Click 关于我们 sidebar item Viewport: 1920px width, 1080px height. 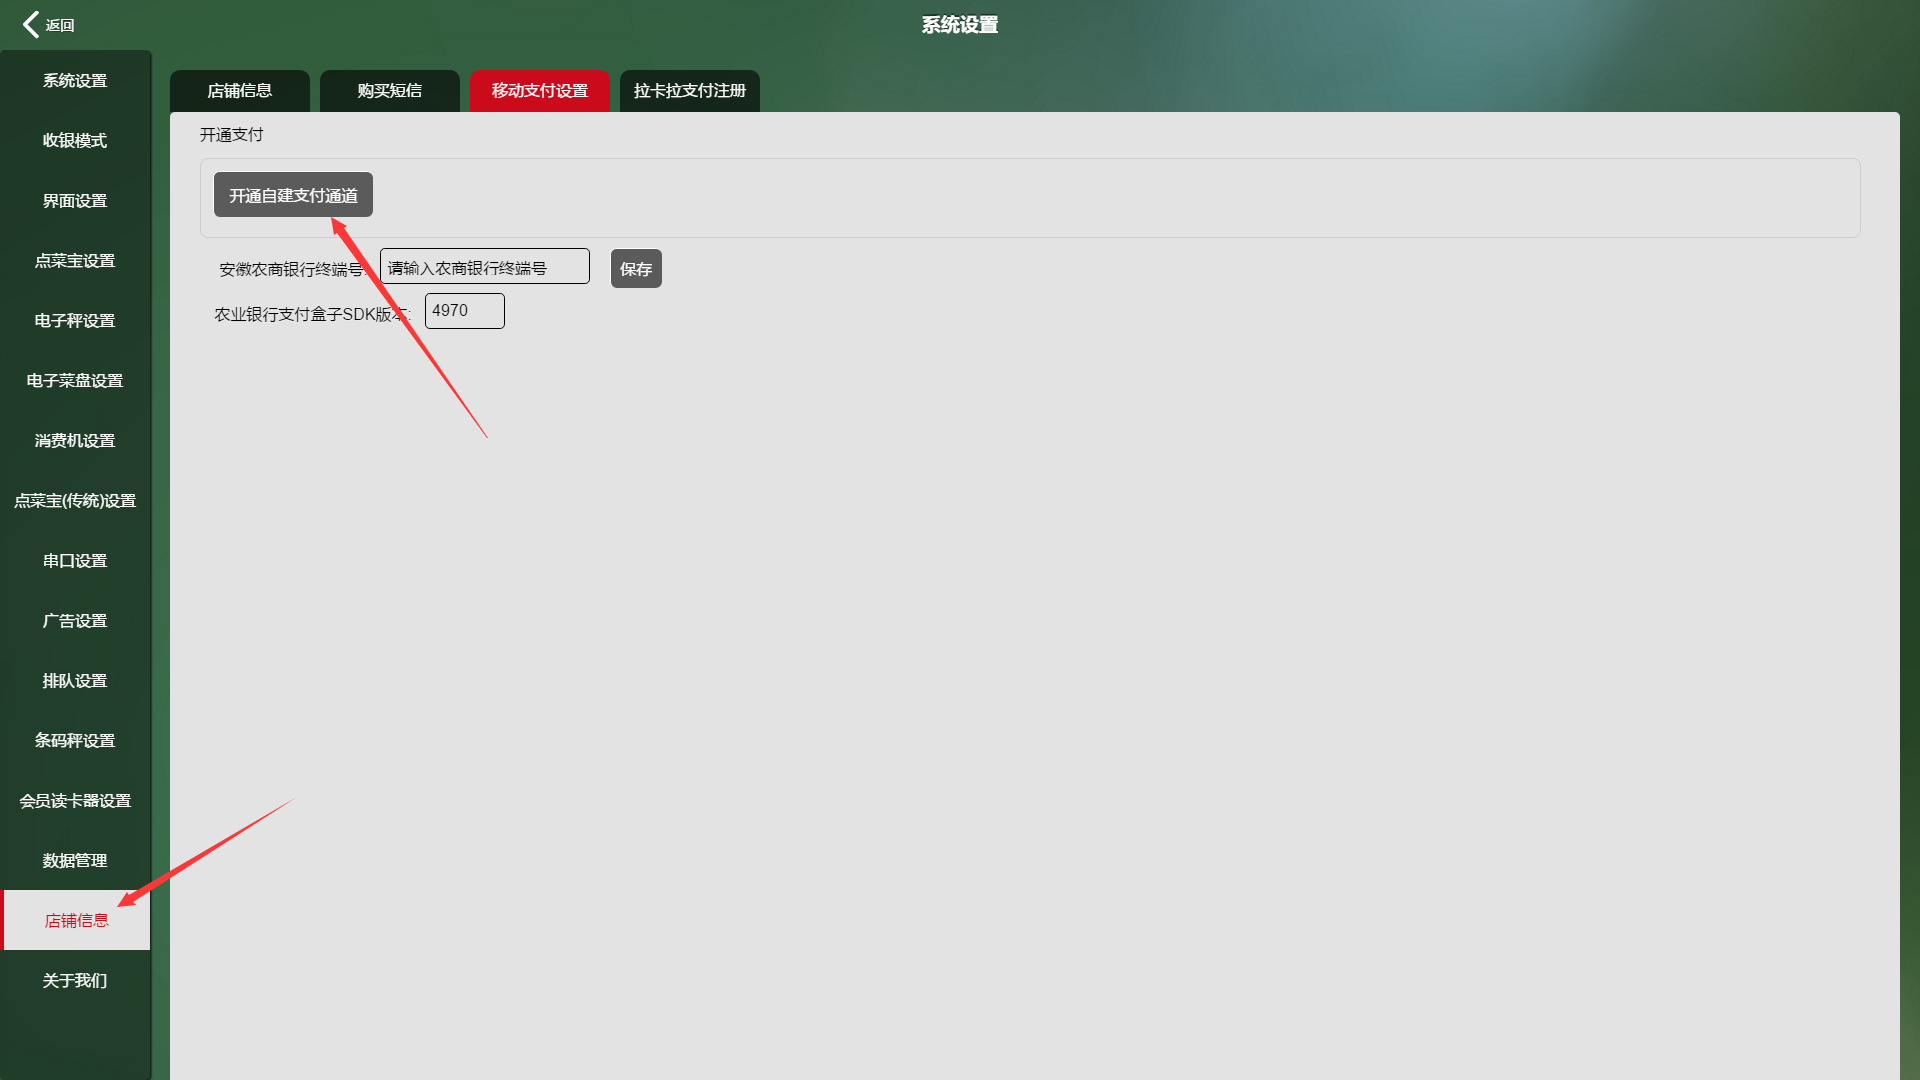[75, 981]
